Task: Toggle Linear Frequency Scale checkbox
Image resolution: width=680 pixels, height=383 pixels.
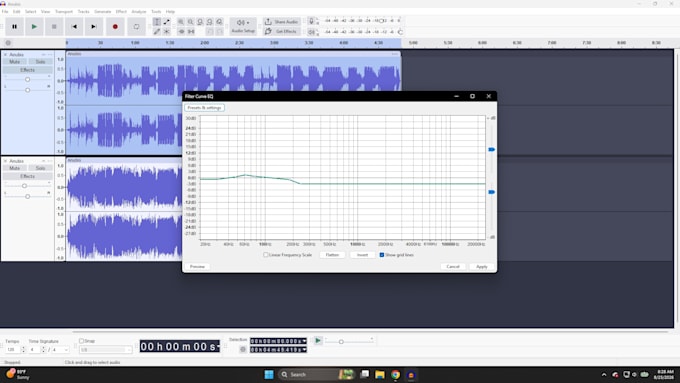Action: coord(265,255)
